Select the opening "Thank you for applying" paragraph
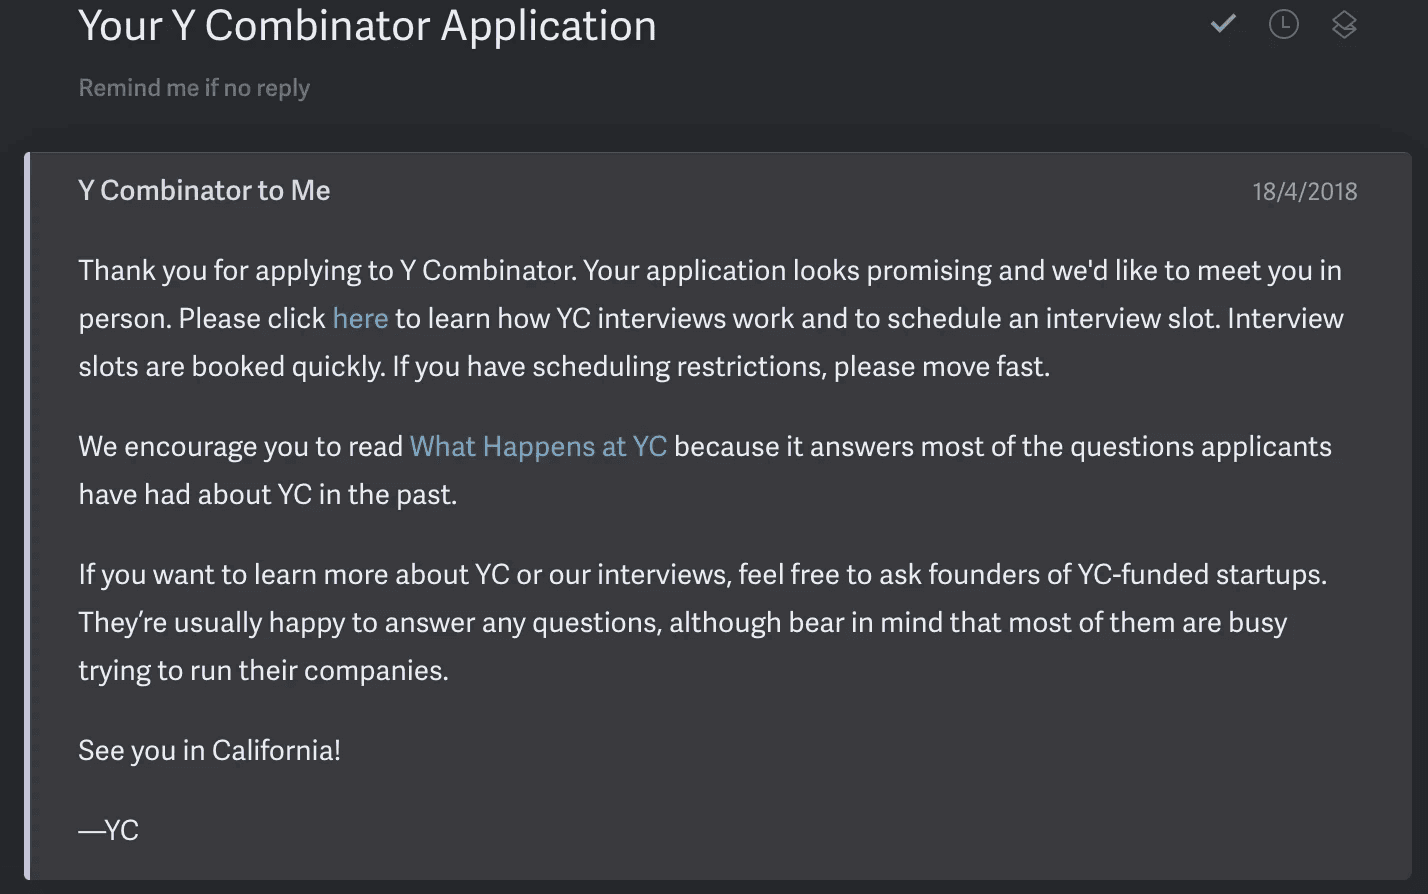Screen dimensions: 1428x894 700,318
